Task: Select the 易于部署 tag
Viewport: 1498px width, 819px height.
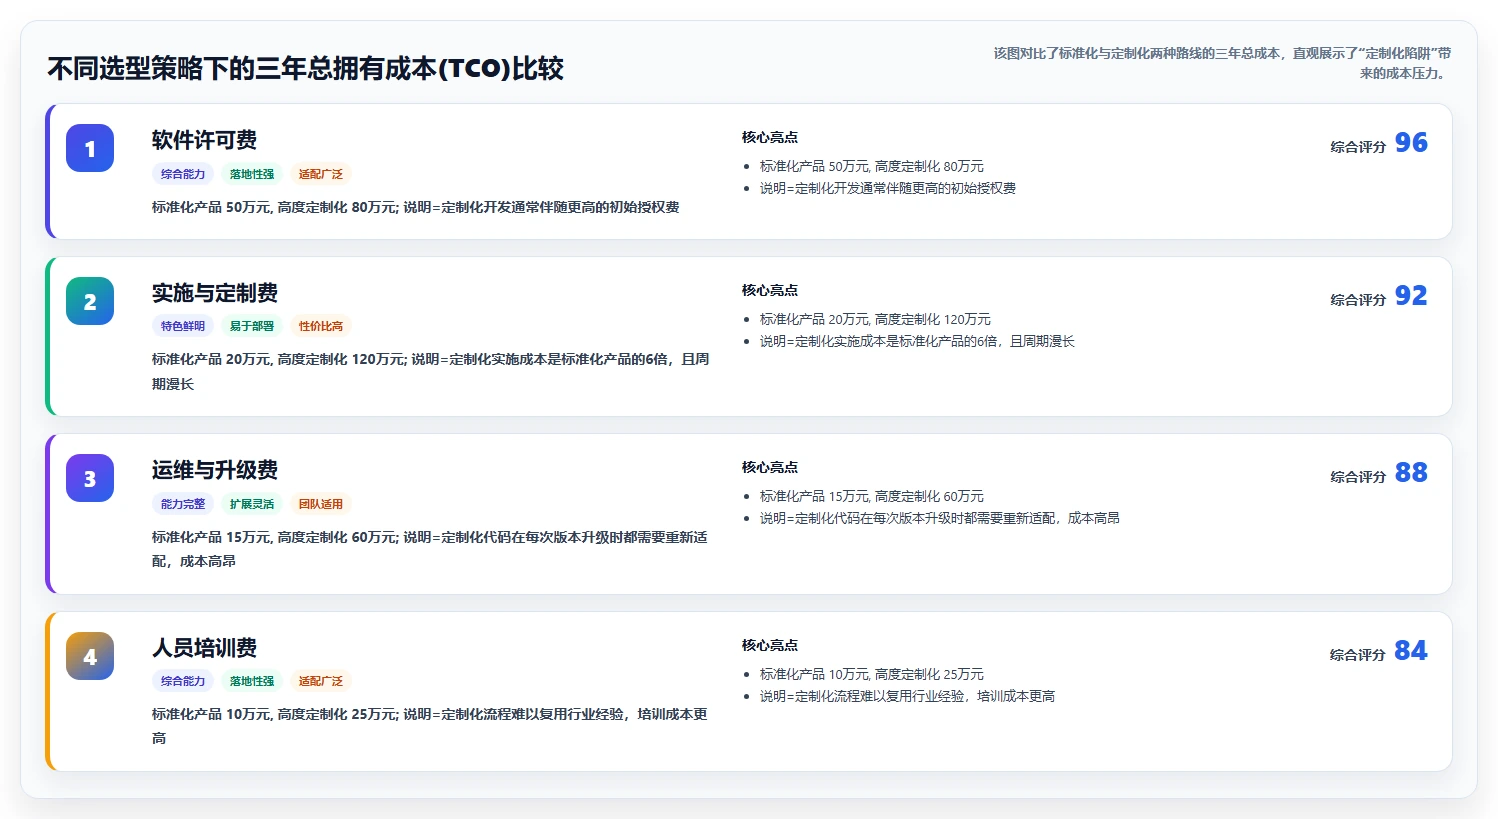Action: pos(252,326)
